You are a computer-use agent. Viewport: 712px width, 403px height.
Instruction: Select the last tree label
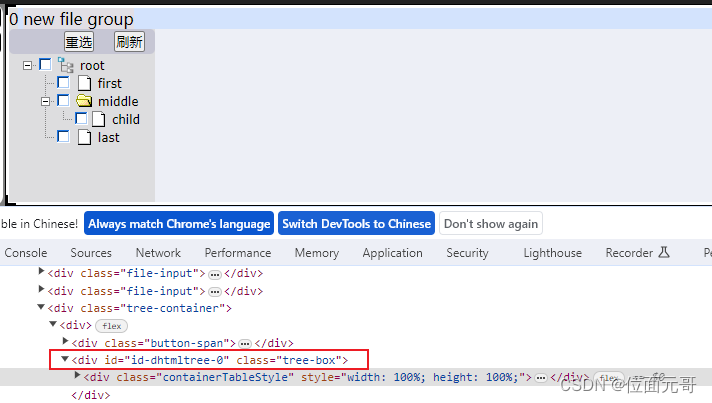(109, 138)
